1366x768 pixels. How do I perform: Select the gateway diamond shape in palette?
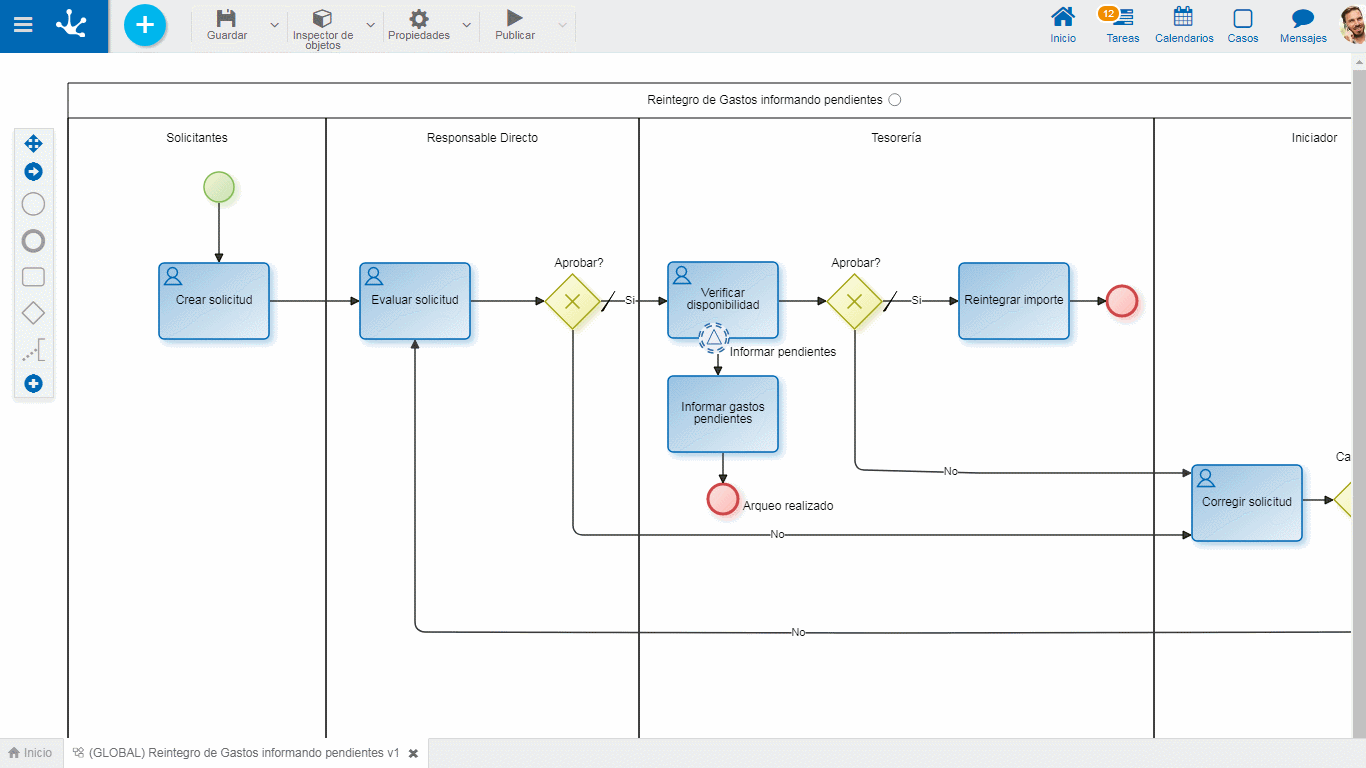[33, 313]
